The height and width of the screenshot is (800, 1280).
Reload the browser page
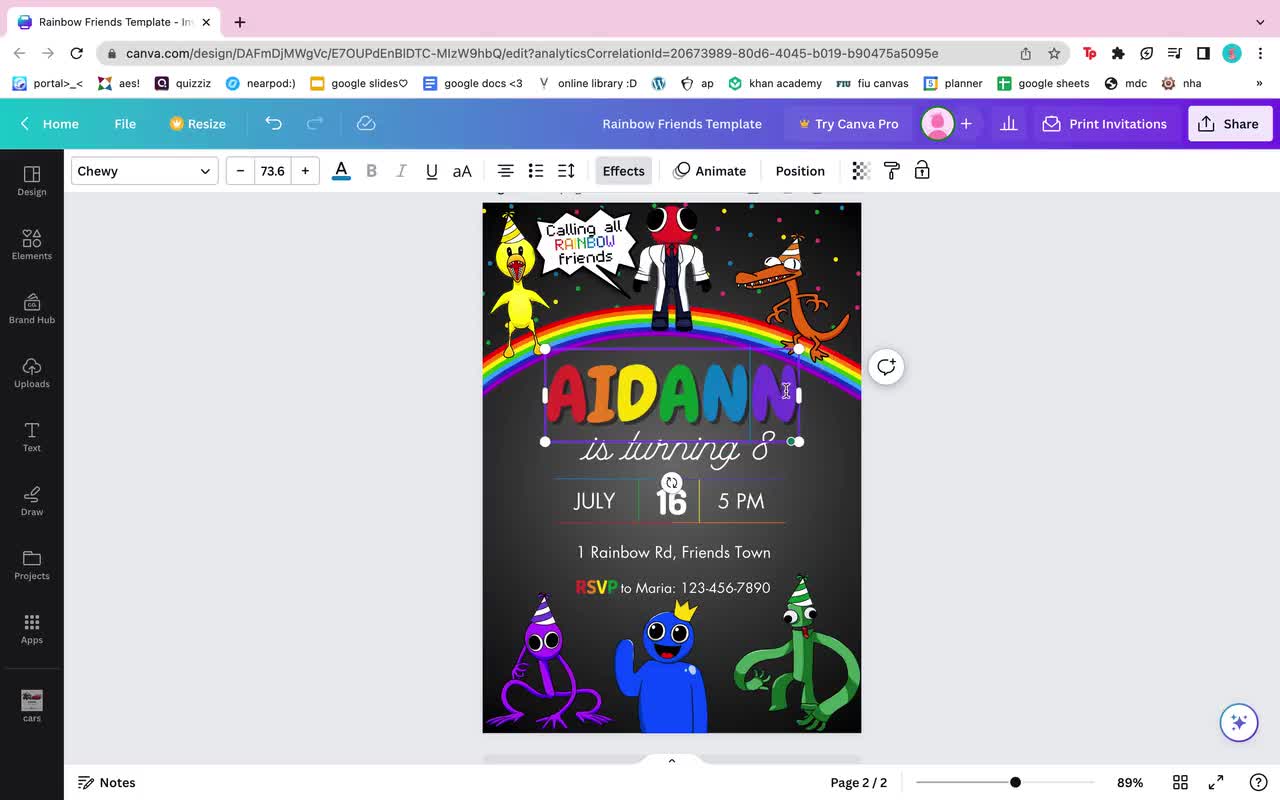[x=76, y=53]
